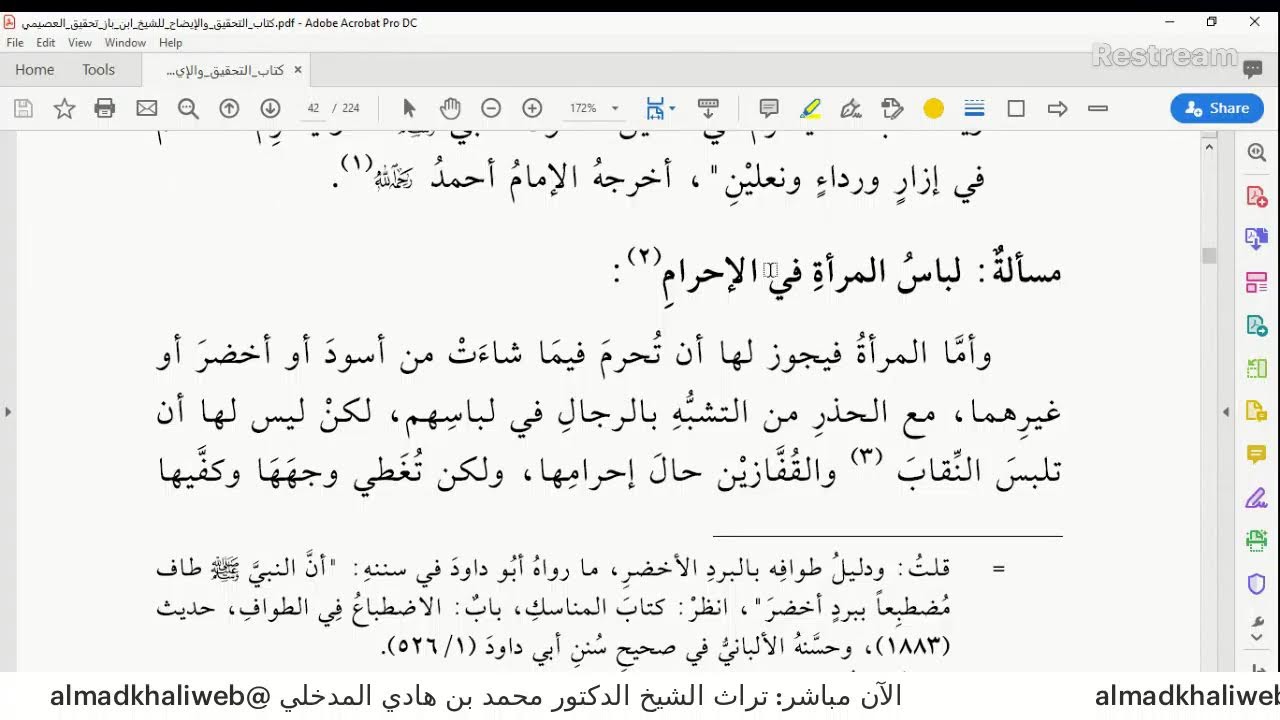
Task: Click the scrolling mode keyboard icon
Action: tap(708, 108)
